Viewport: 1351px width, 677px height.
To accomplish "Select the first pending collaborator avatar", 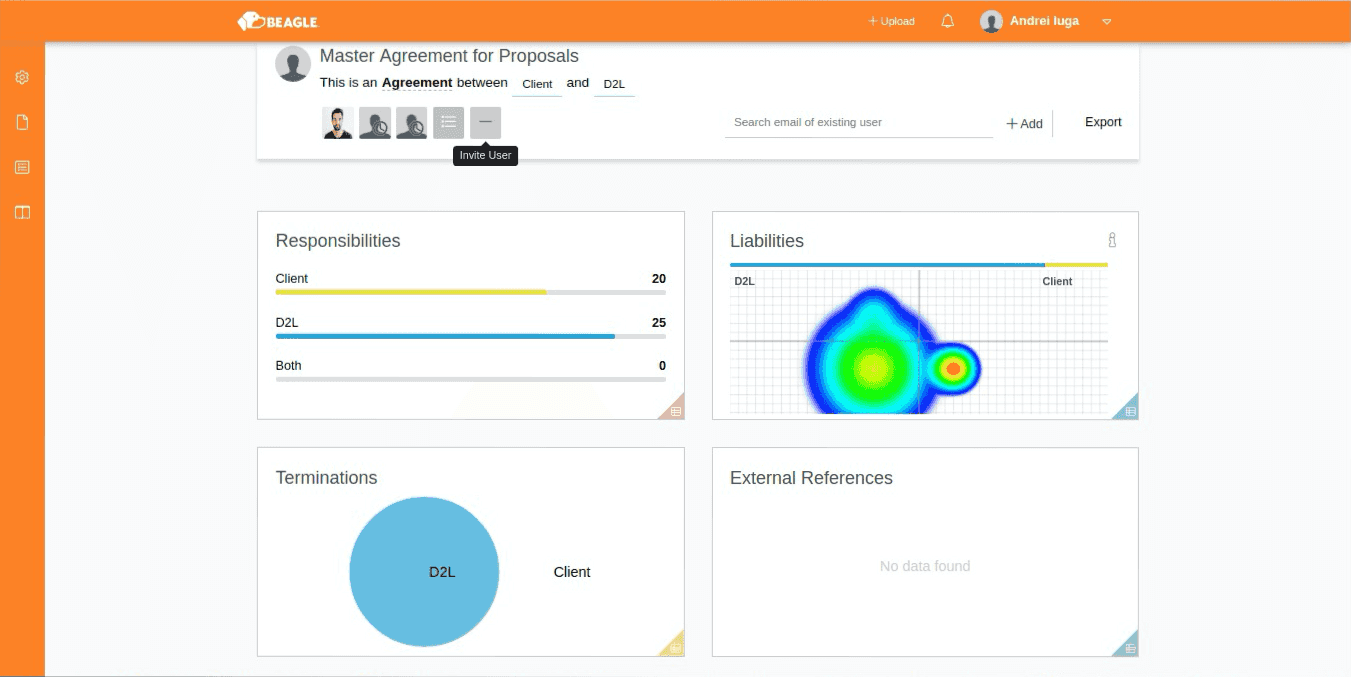I will tap(375, 123).
